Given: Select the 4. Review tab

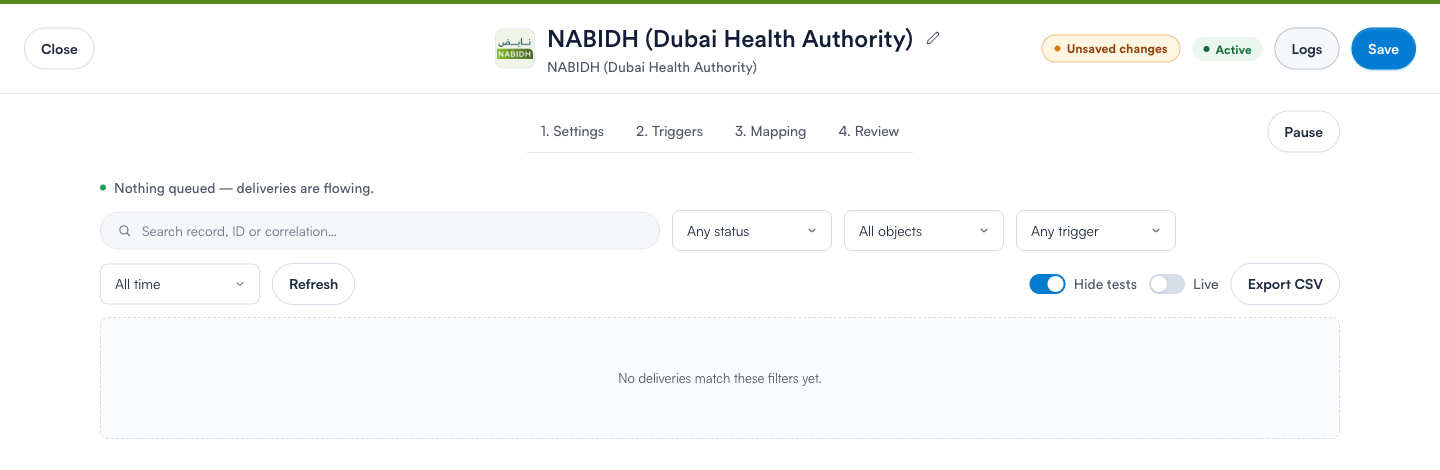Looking at the screenshot, I should [x=868, y=131].
